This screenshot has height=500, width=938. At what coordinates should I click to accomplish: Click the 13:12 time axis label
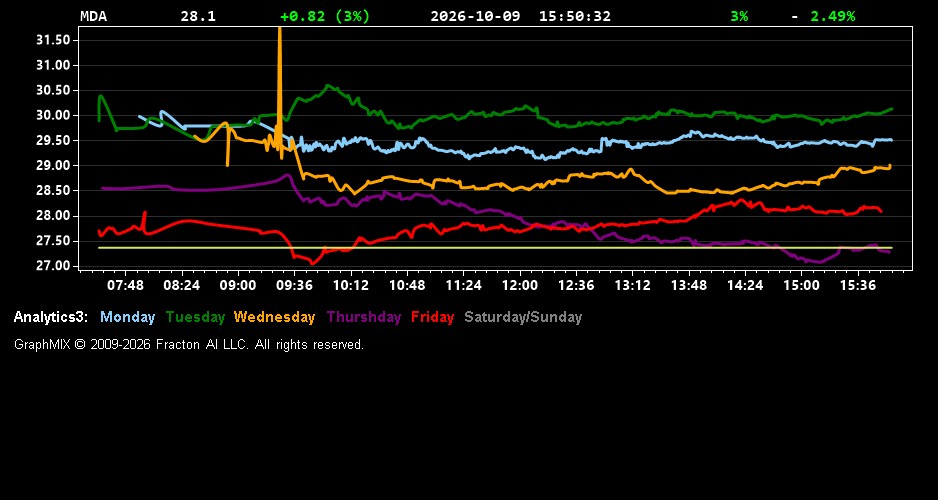point(632,286)
